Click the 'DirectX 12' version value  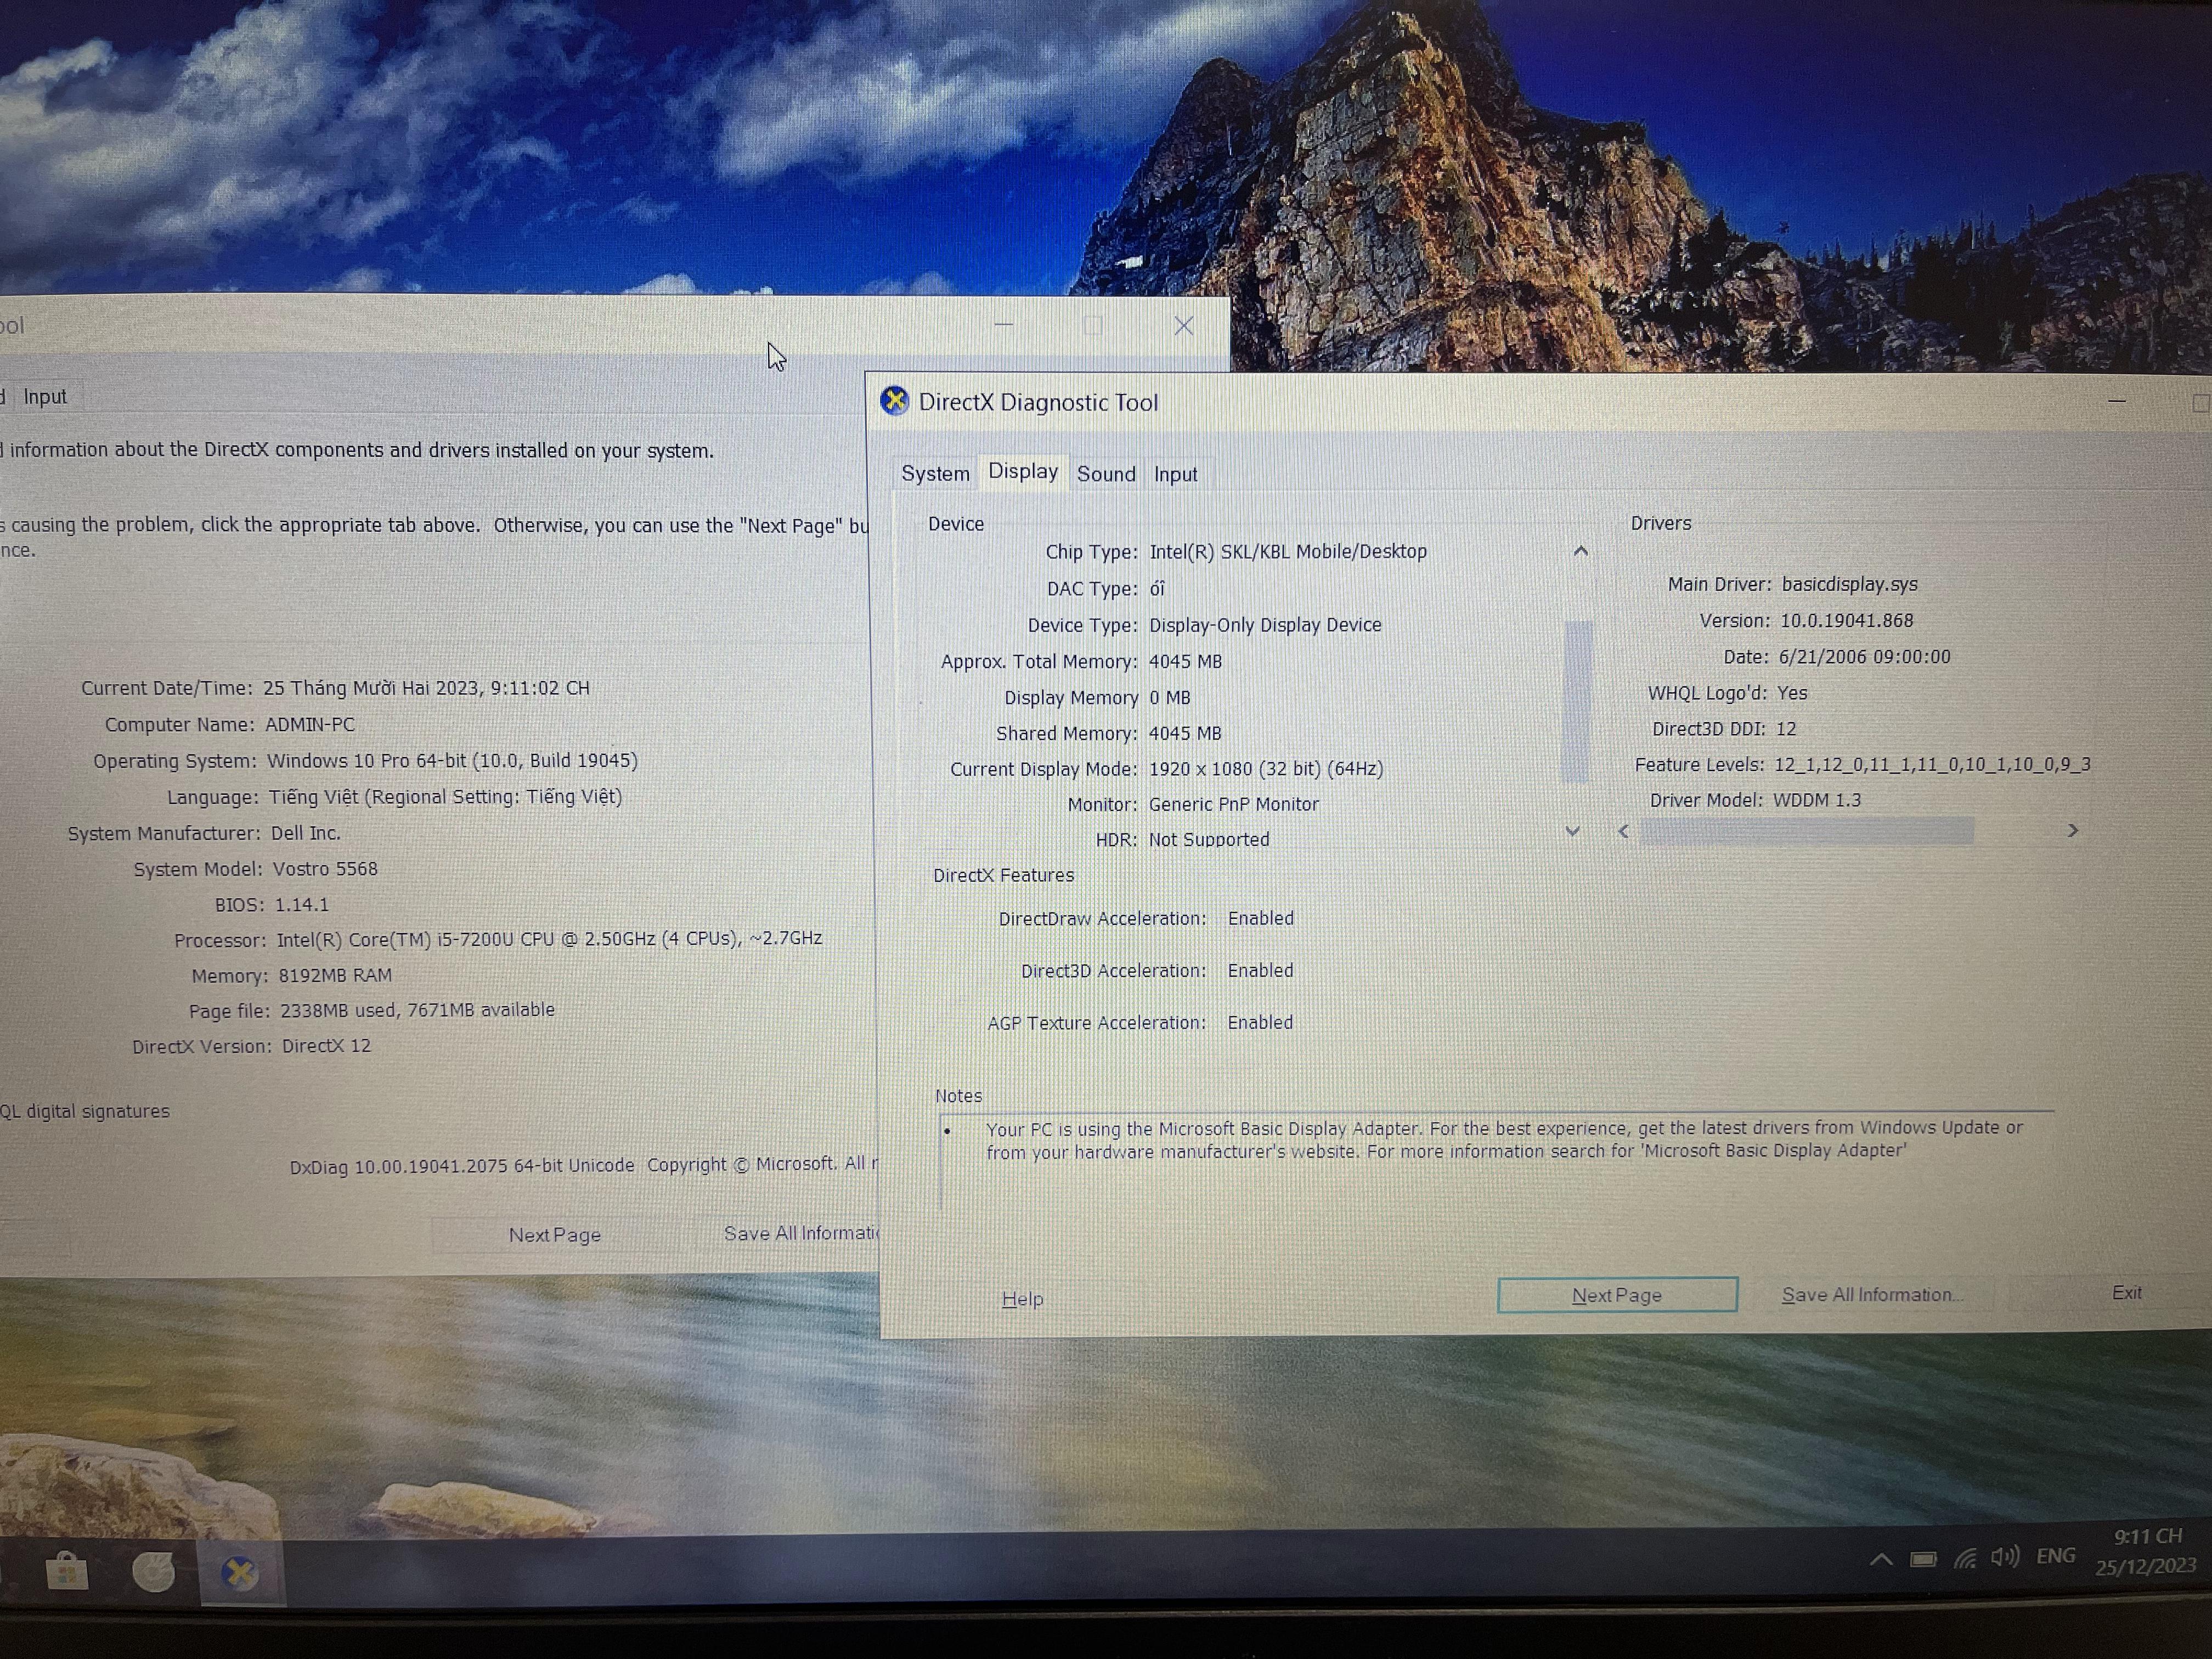pyautogui.click(x=326, y=1046)
